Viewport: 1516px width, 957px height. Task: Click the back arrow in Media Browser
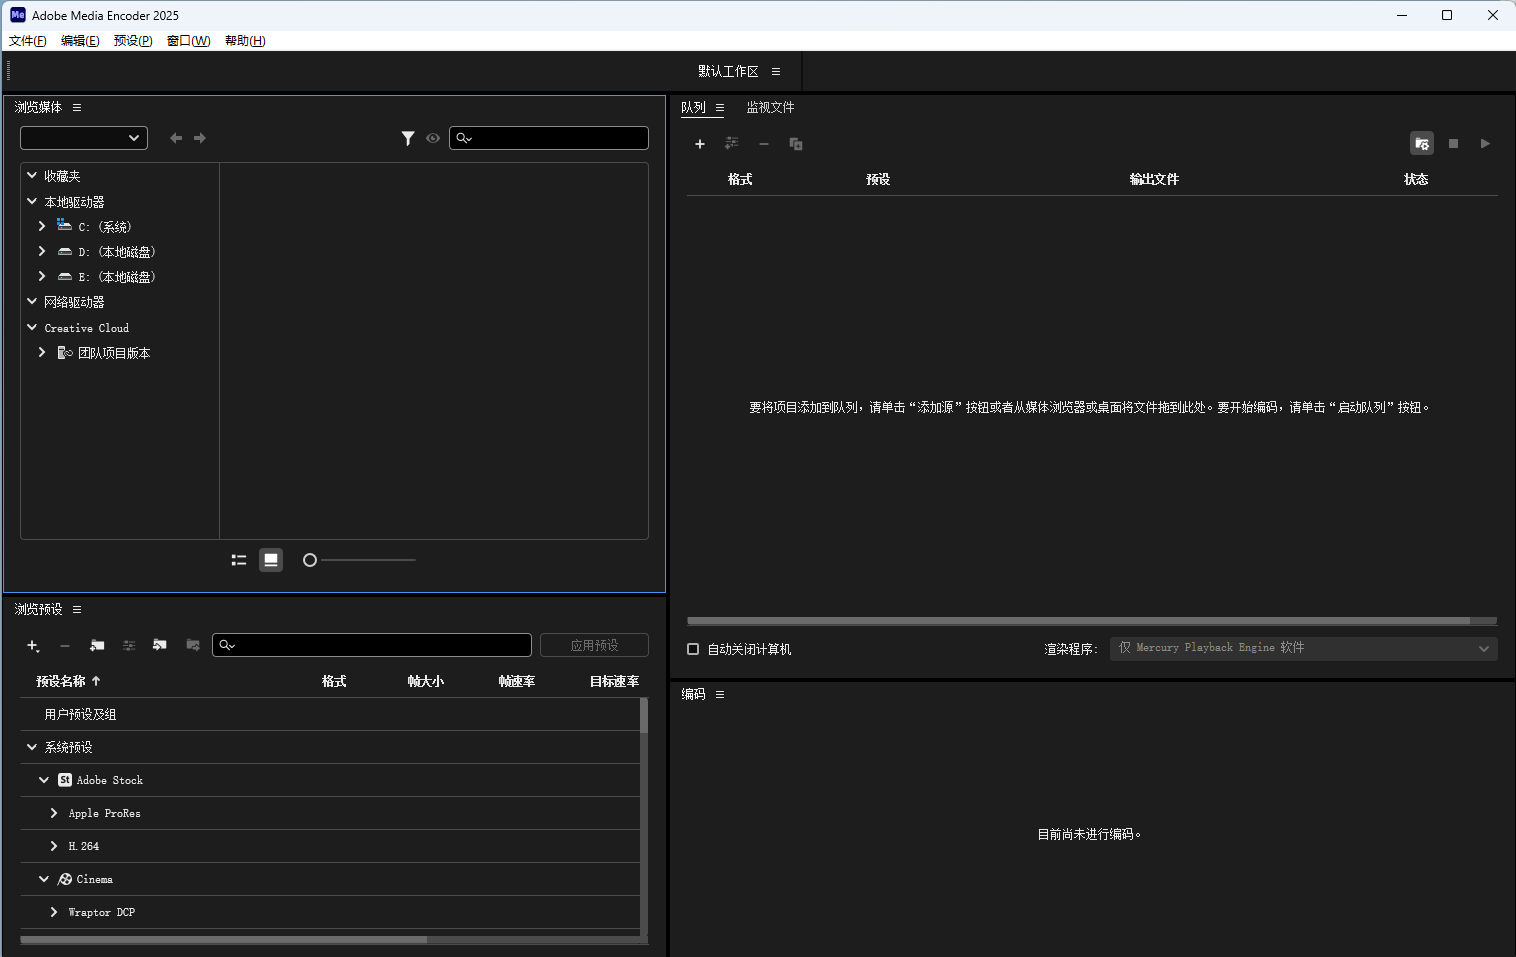coord(176,138)
